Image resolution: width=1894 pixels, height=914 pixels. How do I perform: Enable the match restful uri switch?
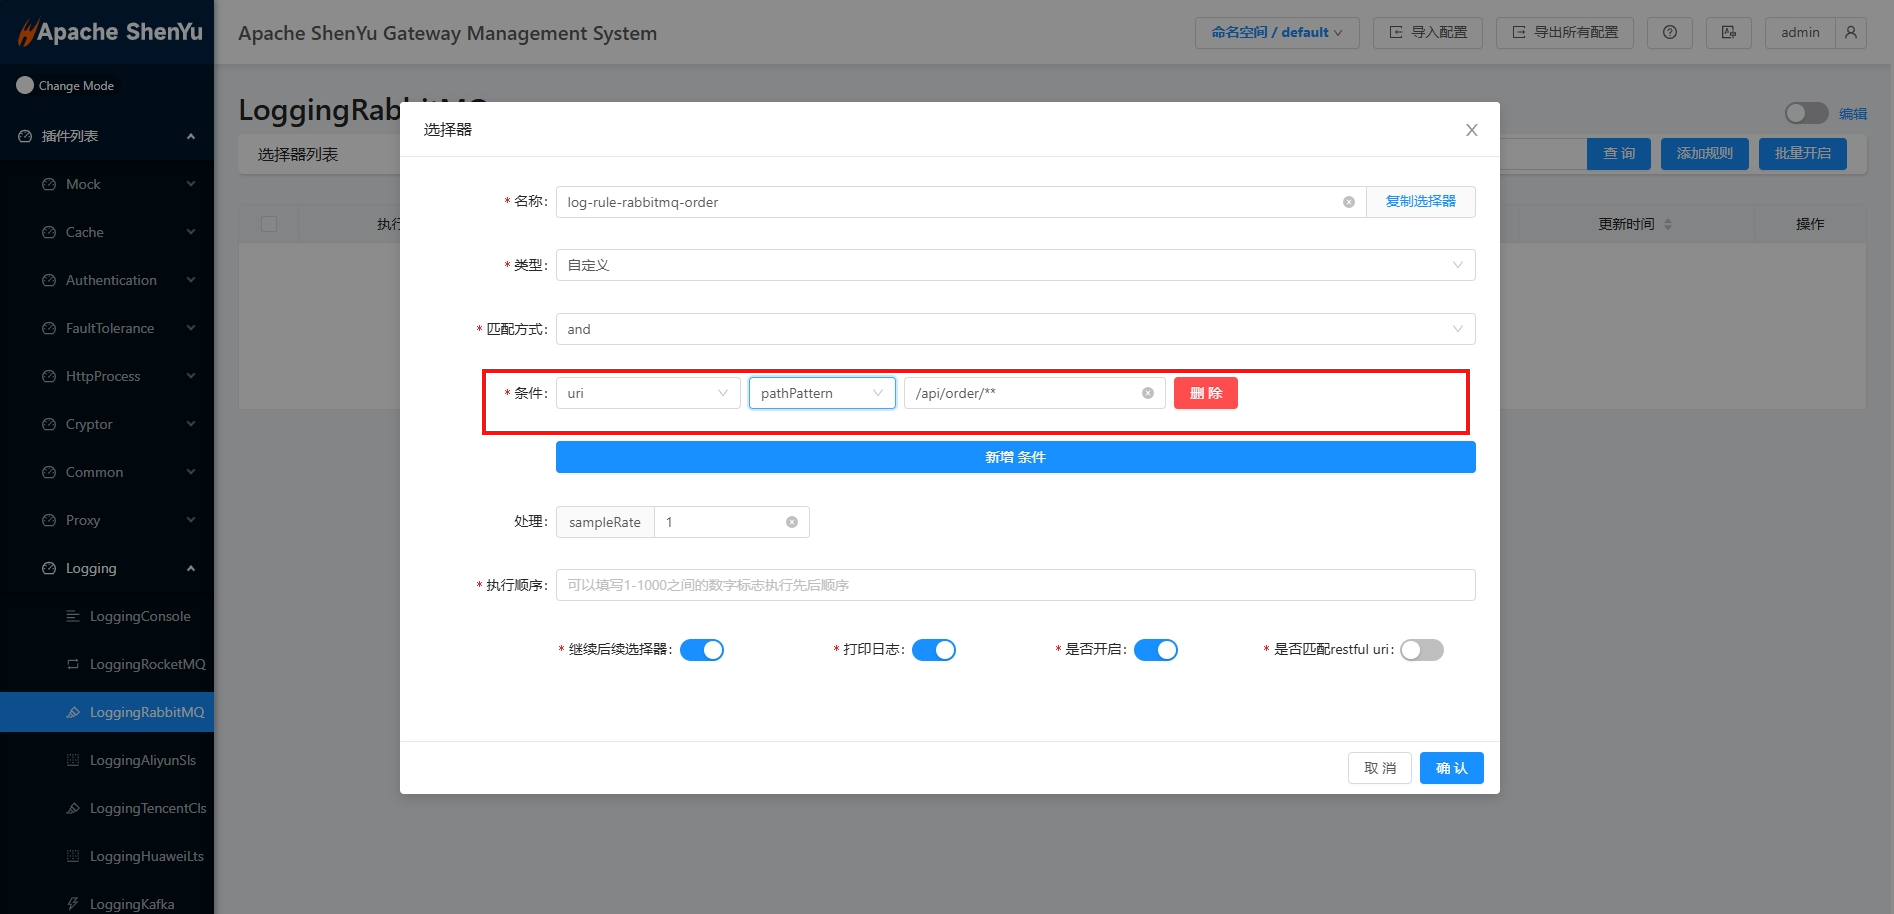(x=1421, y=650)
